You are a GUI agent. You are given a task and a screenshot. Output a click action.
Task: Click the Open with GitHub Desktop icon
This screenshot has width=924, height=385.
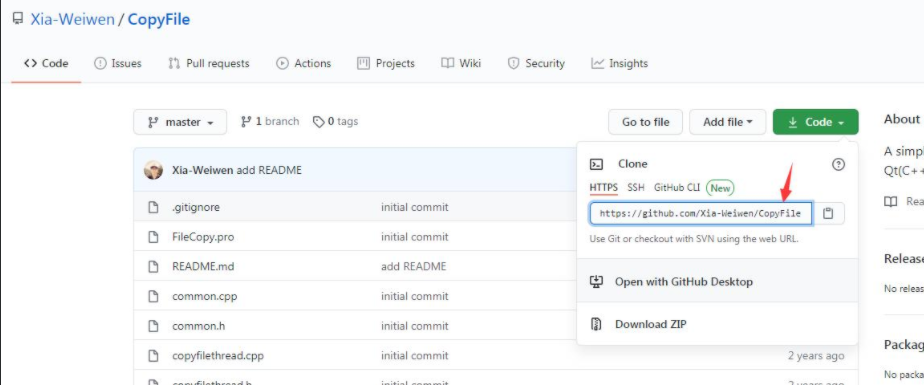pos(596,282)
